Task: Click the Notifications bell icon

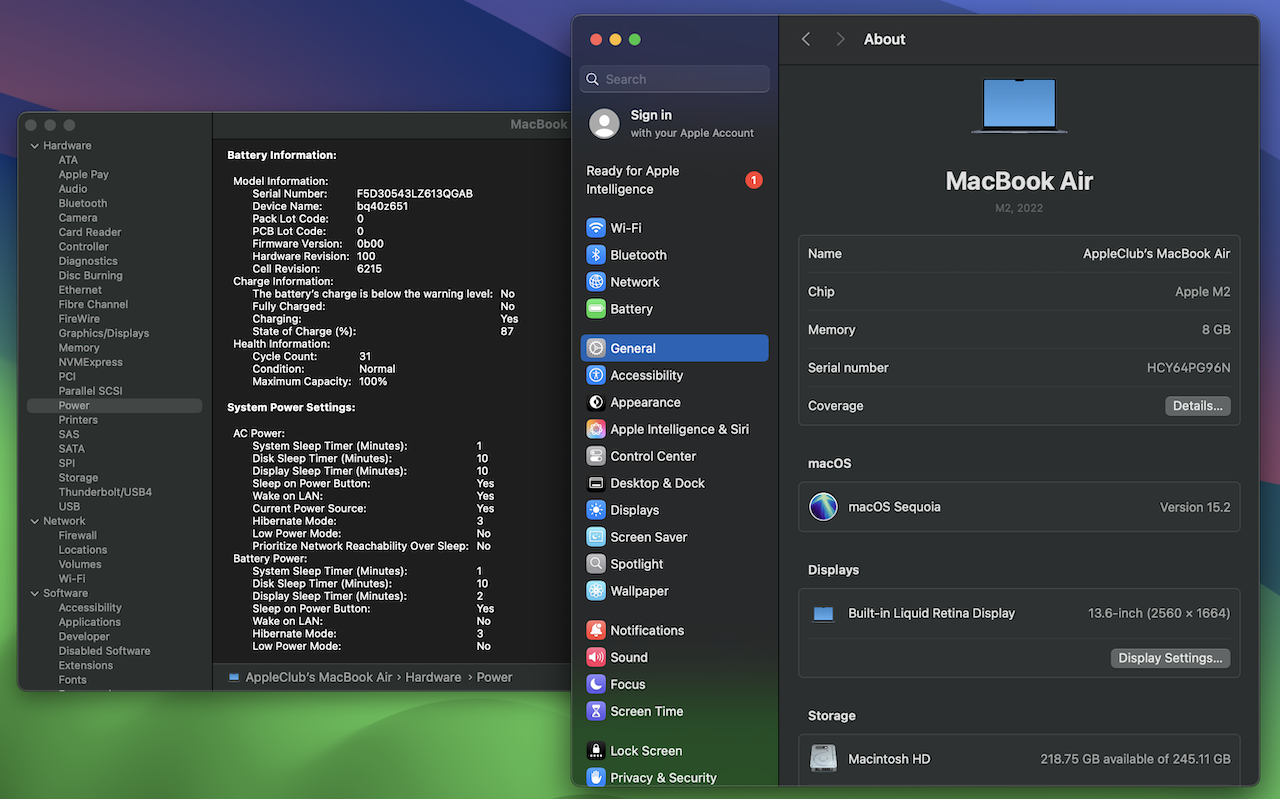Action: [596, 630]
